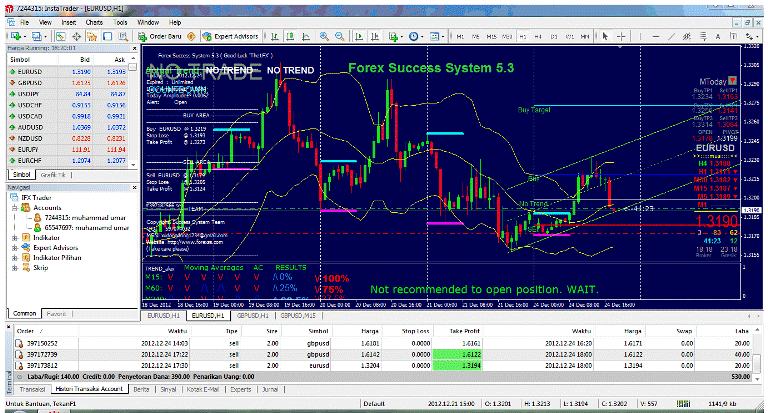Toggle the Expert Advisors button

coord(230,36)
